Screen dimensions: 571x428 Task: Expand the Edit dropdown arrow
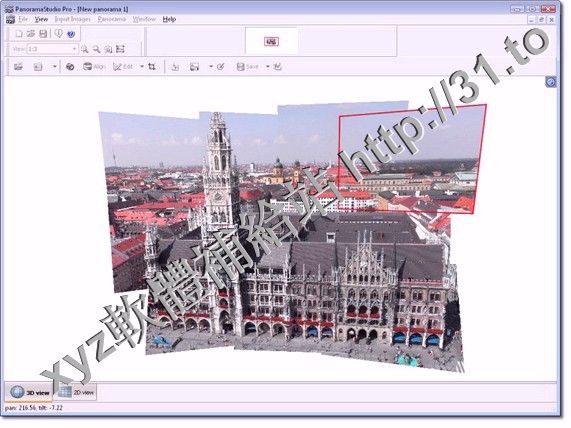tap(142, 67)
